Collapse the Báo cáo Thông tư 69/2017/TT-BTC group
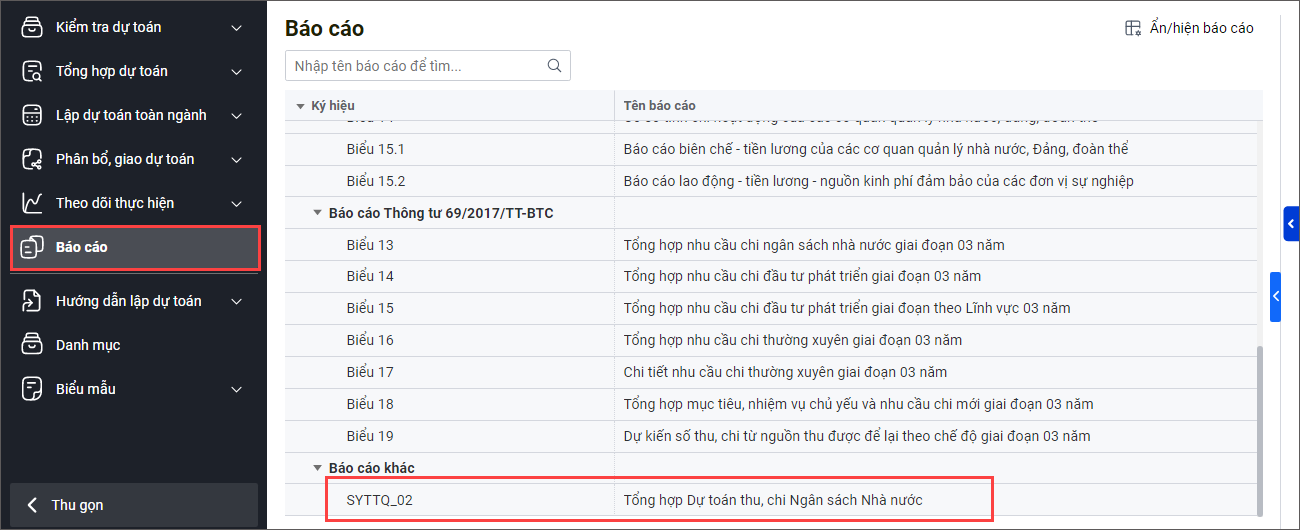Image resolution: width=1300 pixels, height=530 pixels. click(x=317, y=213)
